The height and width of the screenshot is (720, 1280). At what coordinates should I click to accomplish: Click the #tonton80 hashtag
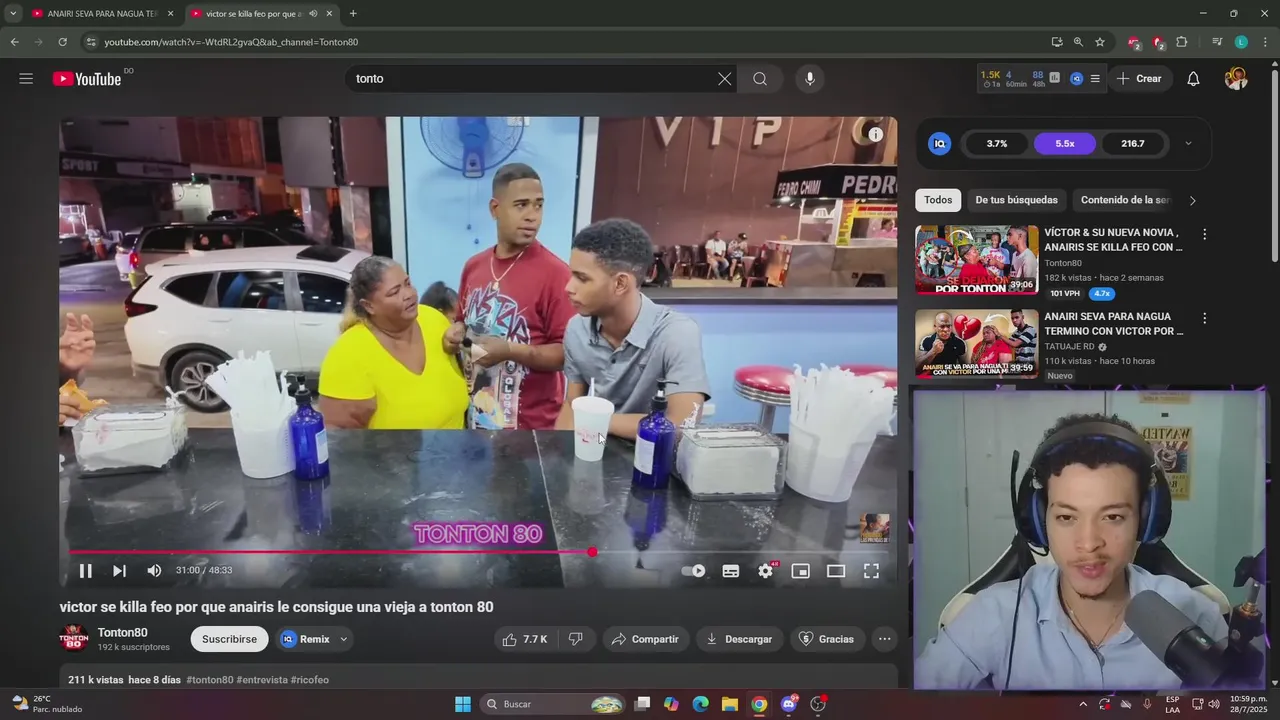coord(210,680)
